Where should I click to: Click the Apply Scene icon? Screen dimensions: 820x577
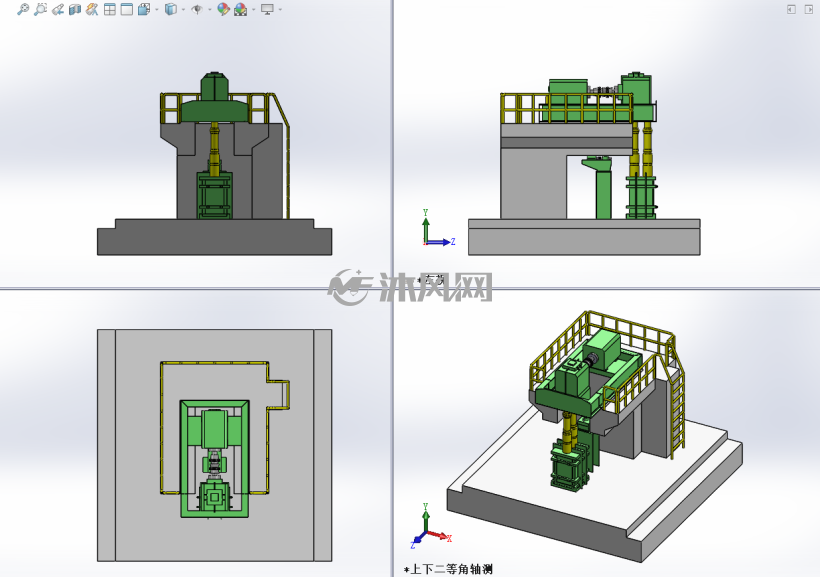pos(241,9)
